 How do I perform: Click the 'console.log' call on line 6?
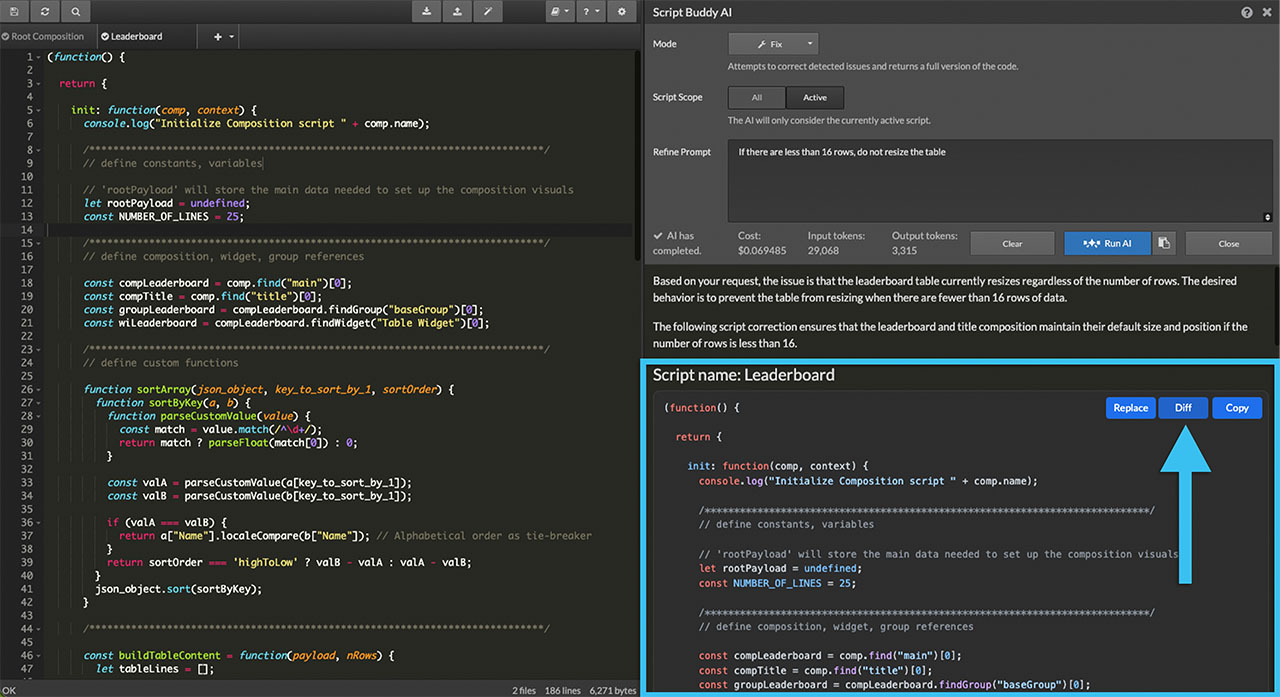coord(115,123)
